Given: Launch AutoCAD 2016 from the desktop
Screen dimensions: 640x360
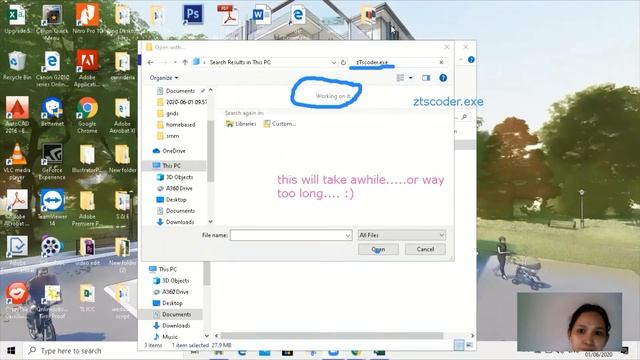Looking at the screenshot, I should point(17,115).
